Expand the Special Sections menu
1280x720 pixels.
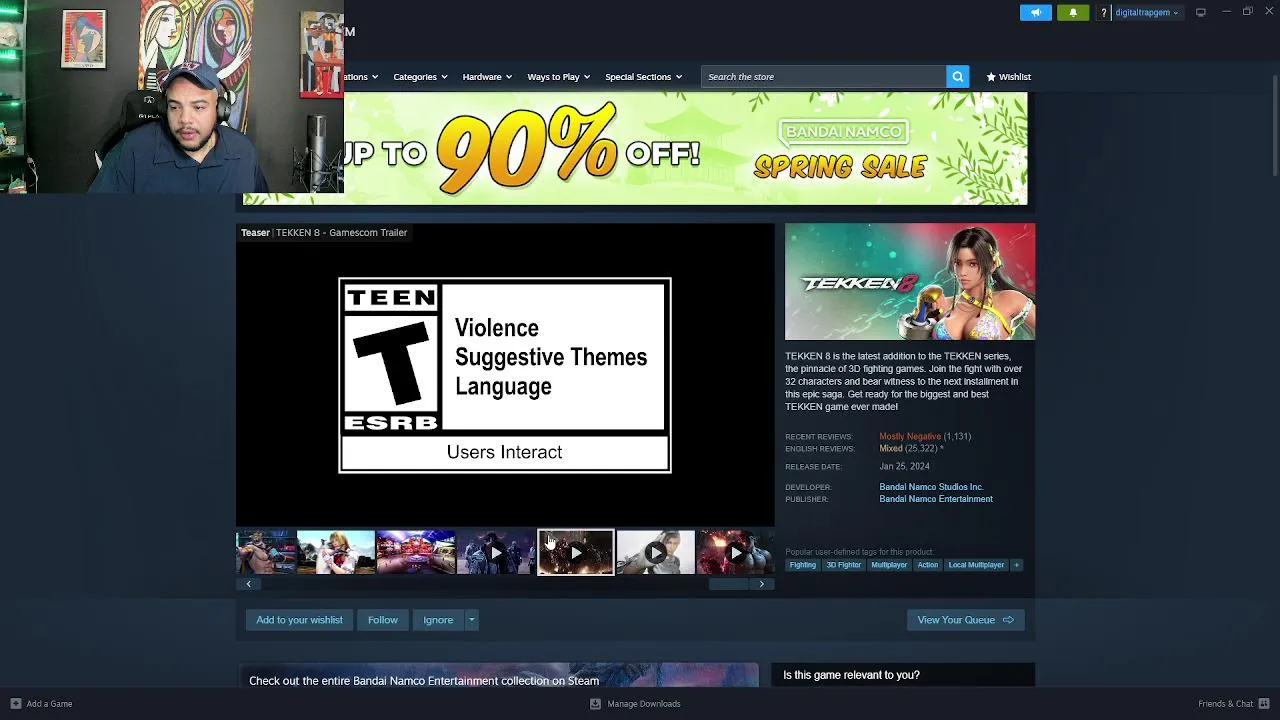point(643,77)
